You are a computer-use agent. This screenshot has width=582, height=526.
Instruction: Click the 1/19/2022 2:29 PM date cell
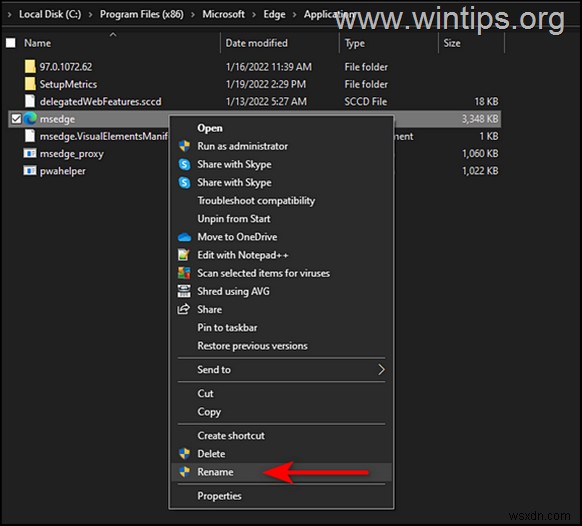pos(266,84)
